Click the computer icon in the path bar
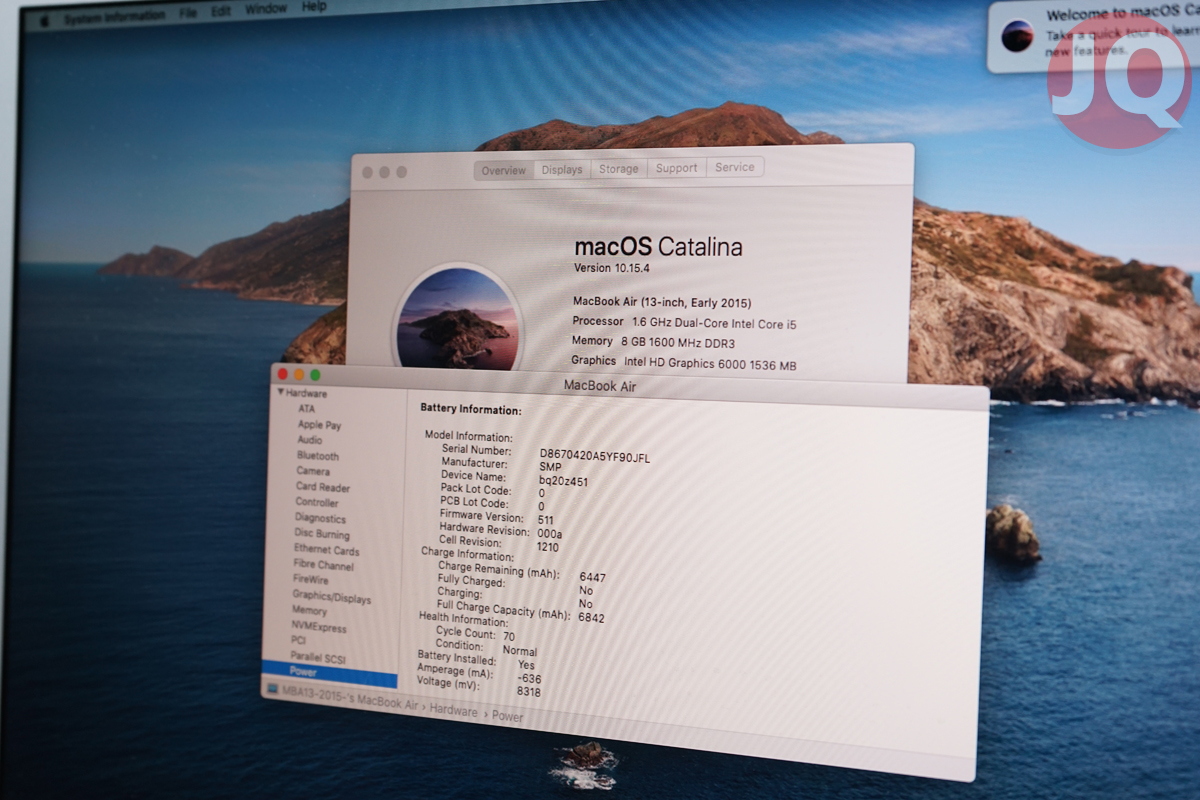Viewport: 1200px width, 800px height. tap(270, 689)
